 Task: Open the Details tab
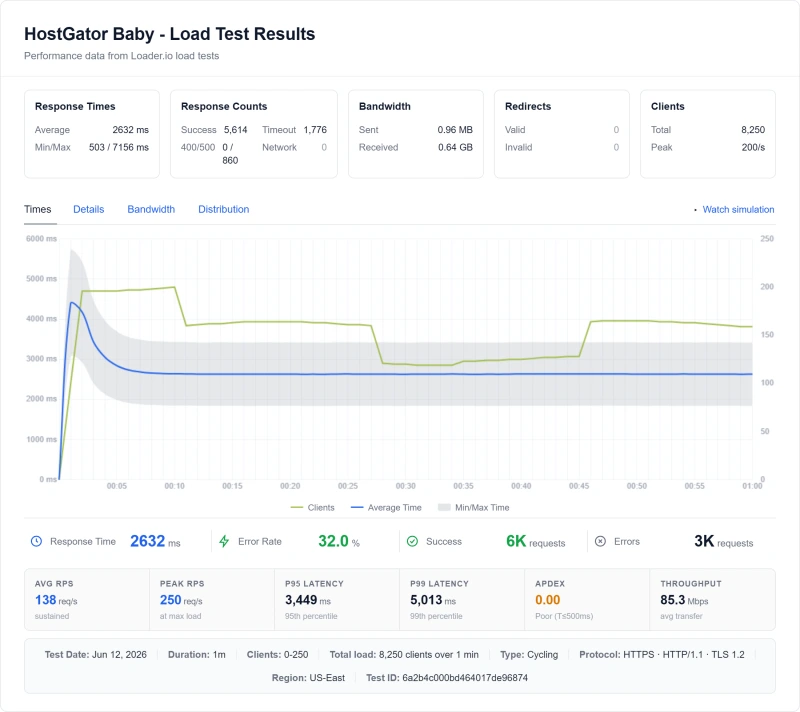coord(88,209)
